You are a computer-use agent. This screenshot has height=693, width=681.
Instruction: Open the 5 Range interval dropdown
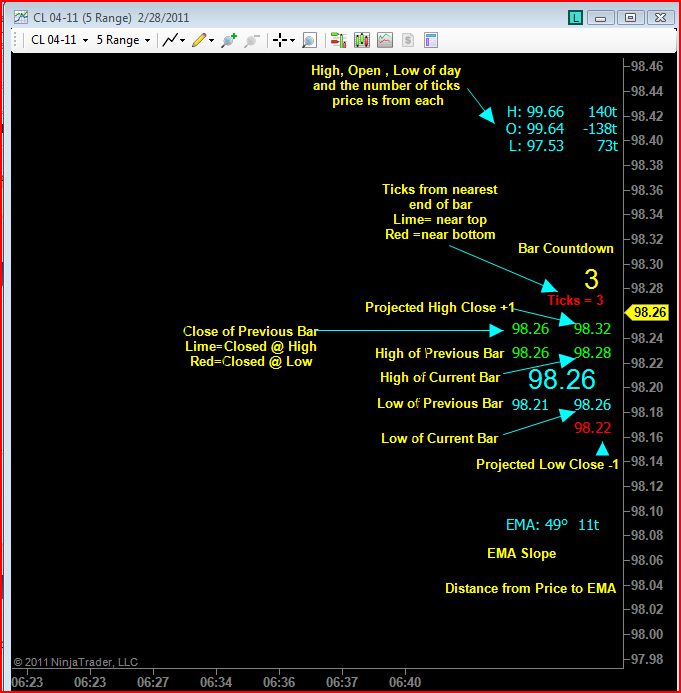[x=123, y=40]
